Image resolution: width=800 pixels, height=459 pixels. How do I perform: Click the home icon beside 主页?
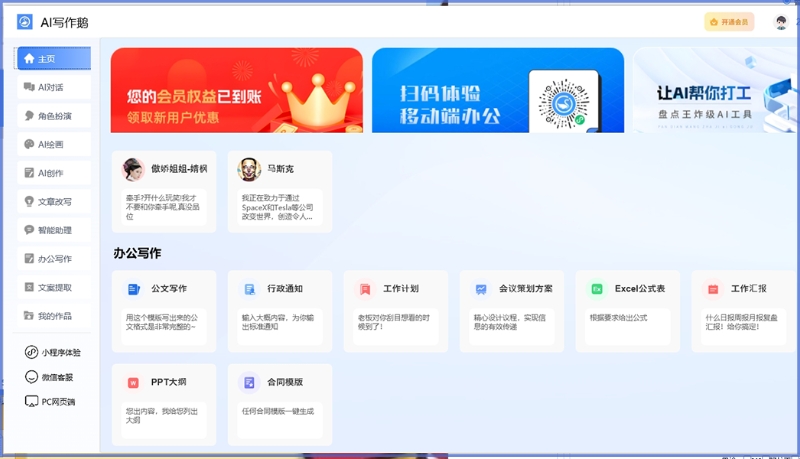point(29,59)
